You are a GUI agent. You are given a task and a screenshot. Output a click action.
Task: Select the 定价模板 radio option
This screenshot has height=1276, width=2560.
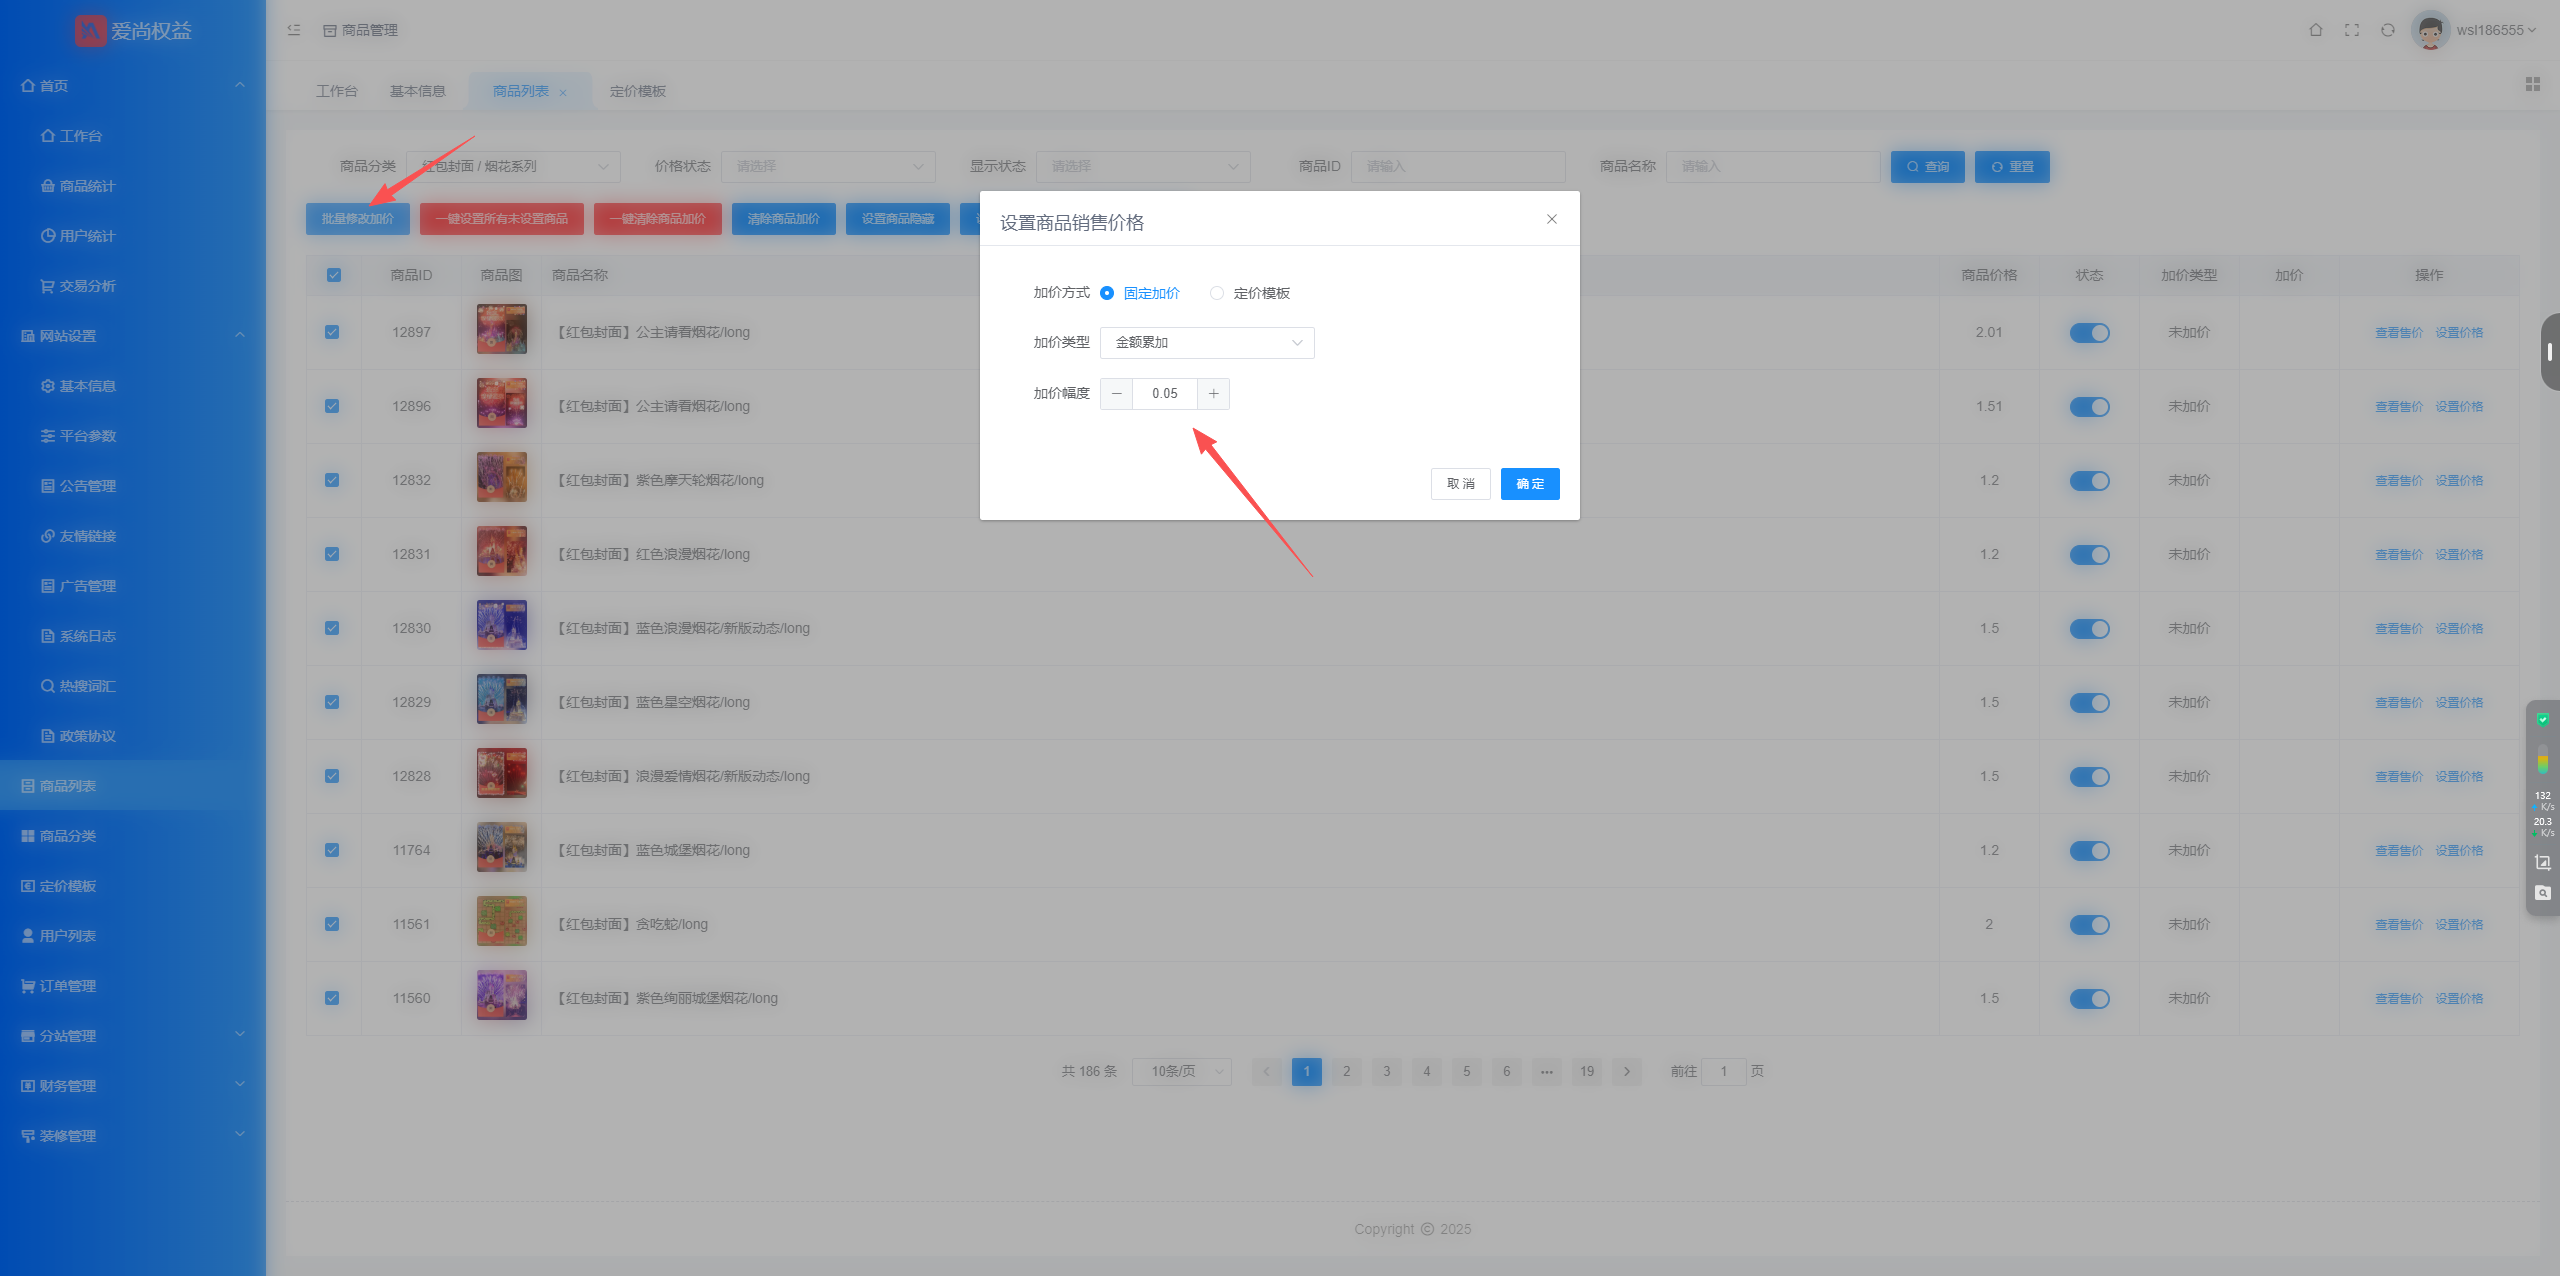pyautogui.click(x=1216, y=293)
